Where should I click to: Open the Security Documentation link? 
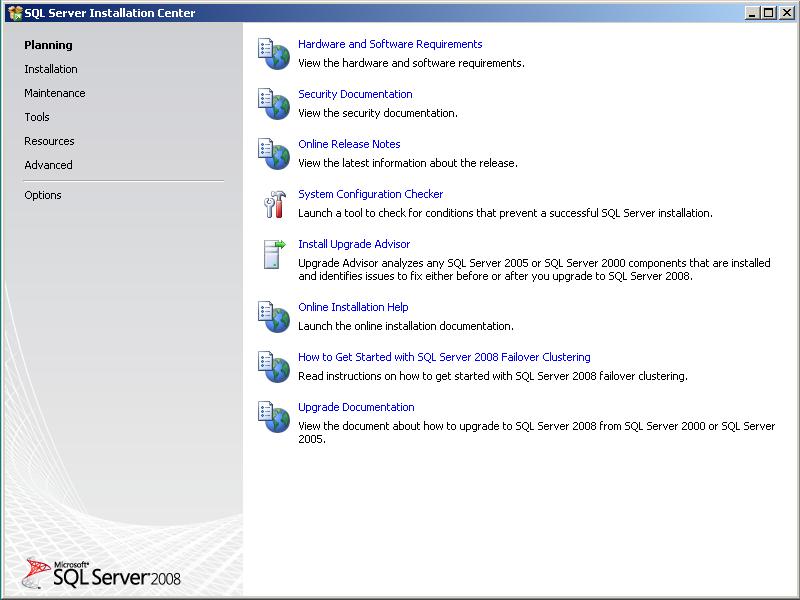(x=355, y=94)
